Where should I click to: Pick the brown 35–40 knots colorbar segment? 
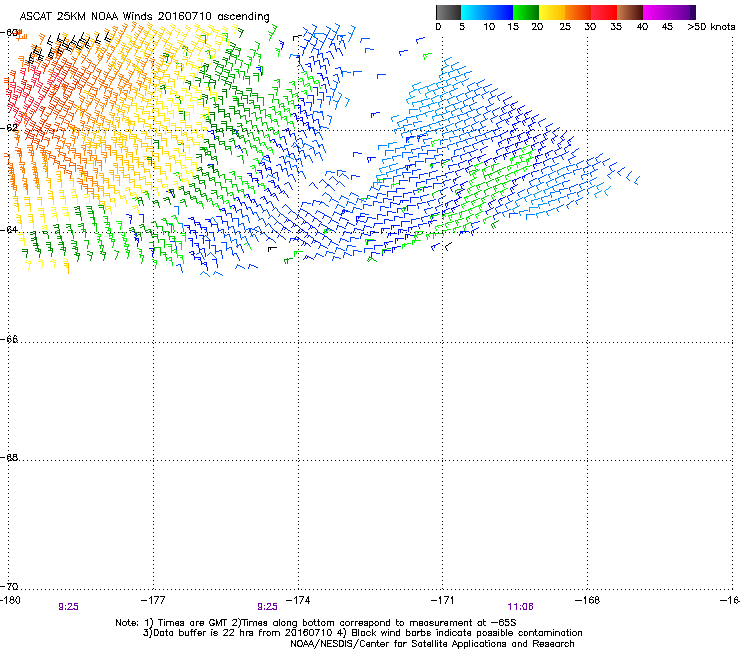click(x=630, y=12)
